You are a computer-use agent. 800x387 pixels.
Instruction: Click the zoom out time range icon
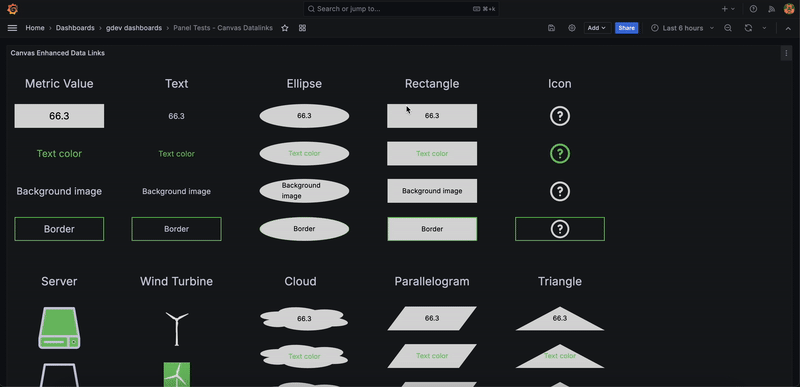[728, 28]
